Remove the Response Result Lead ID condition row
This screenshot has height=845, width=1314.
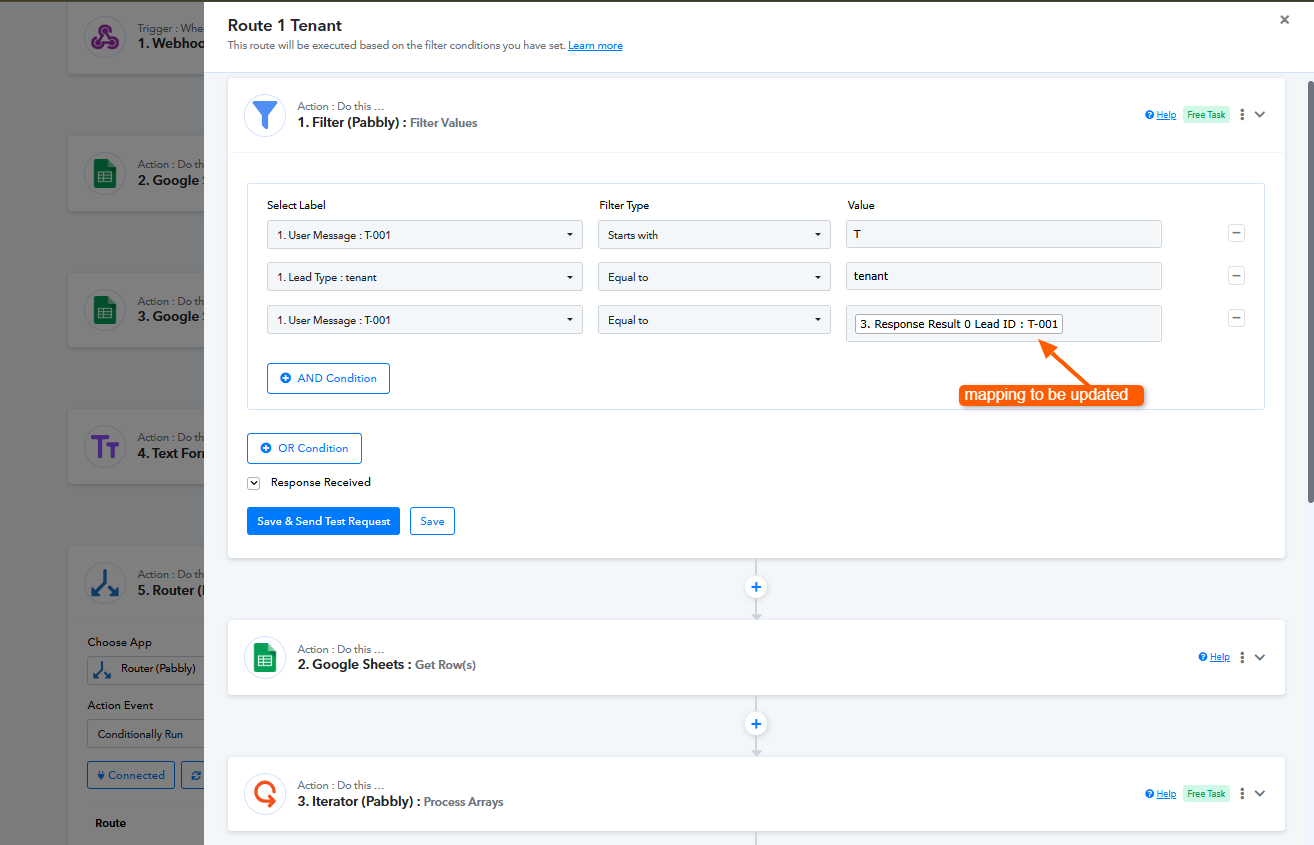tap(1236, 318)
